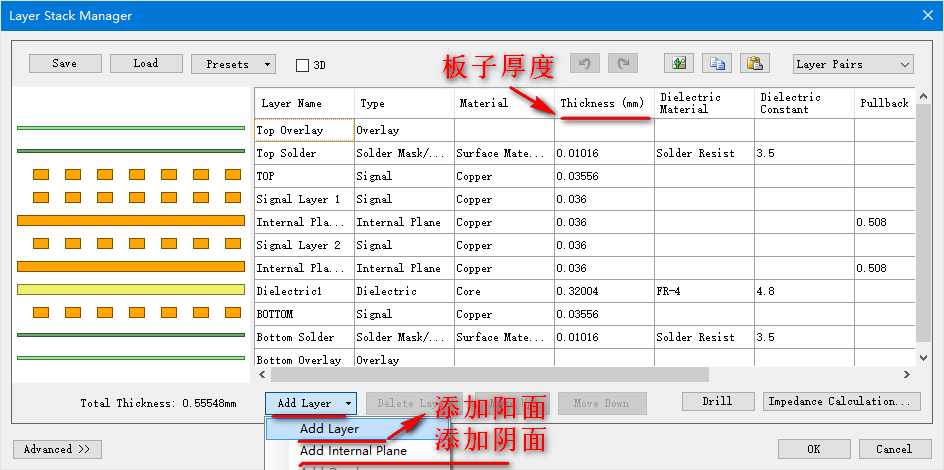Choose Add Layer from the popup menu
This screenshot has width=944, height=470.
[329, 429]
